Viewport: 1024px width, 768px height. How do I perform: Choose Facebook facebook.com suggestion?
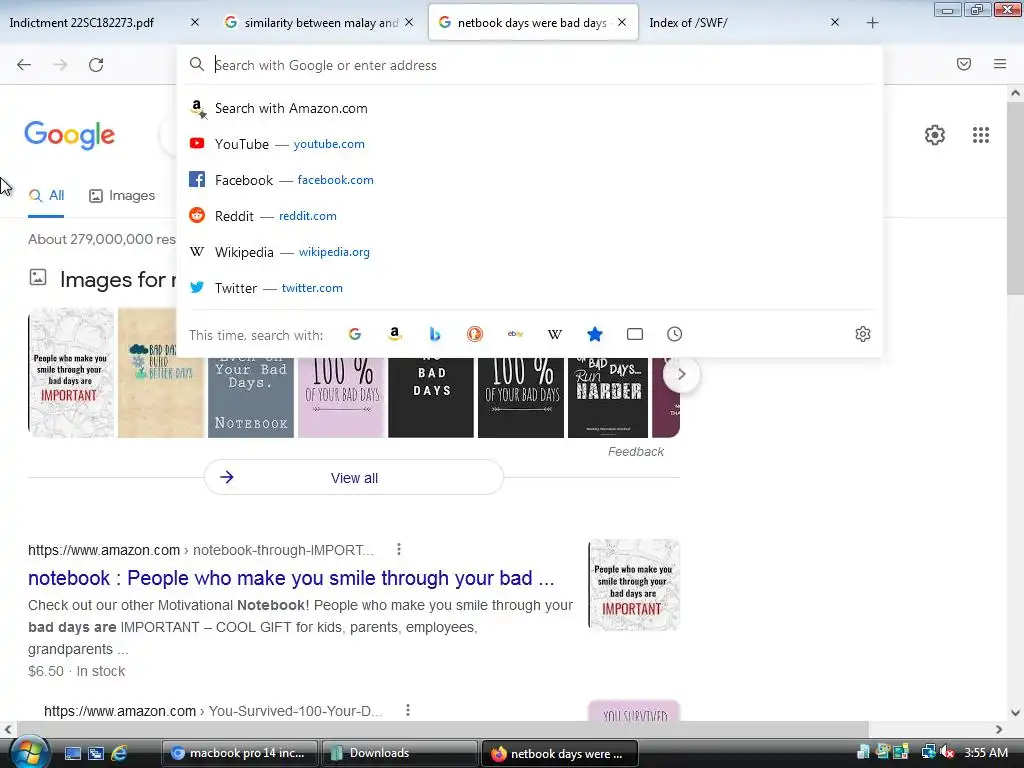coord(530,180)
